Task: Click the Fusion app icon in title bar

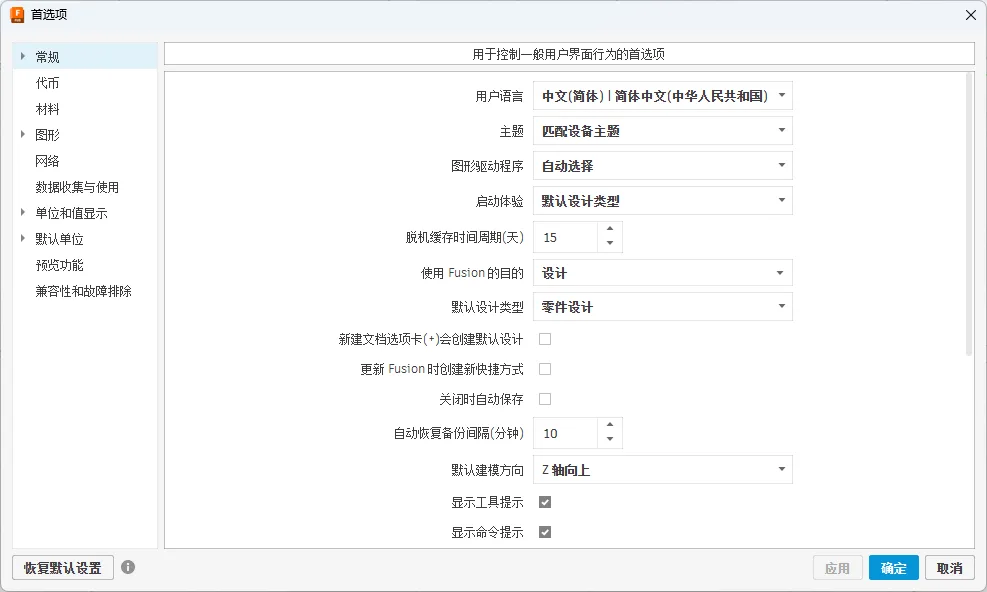Action: [17, 14]
